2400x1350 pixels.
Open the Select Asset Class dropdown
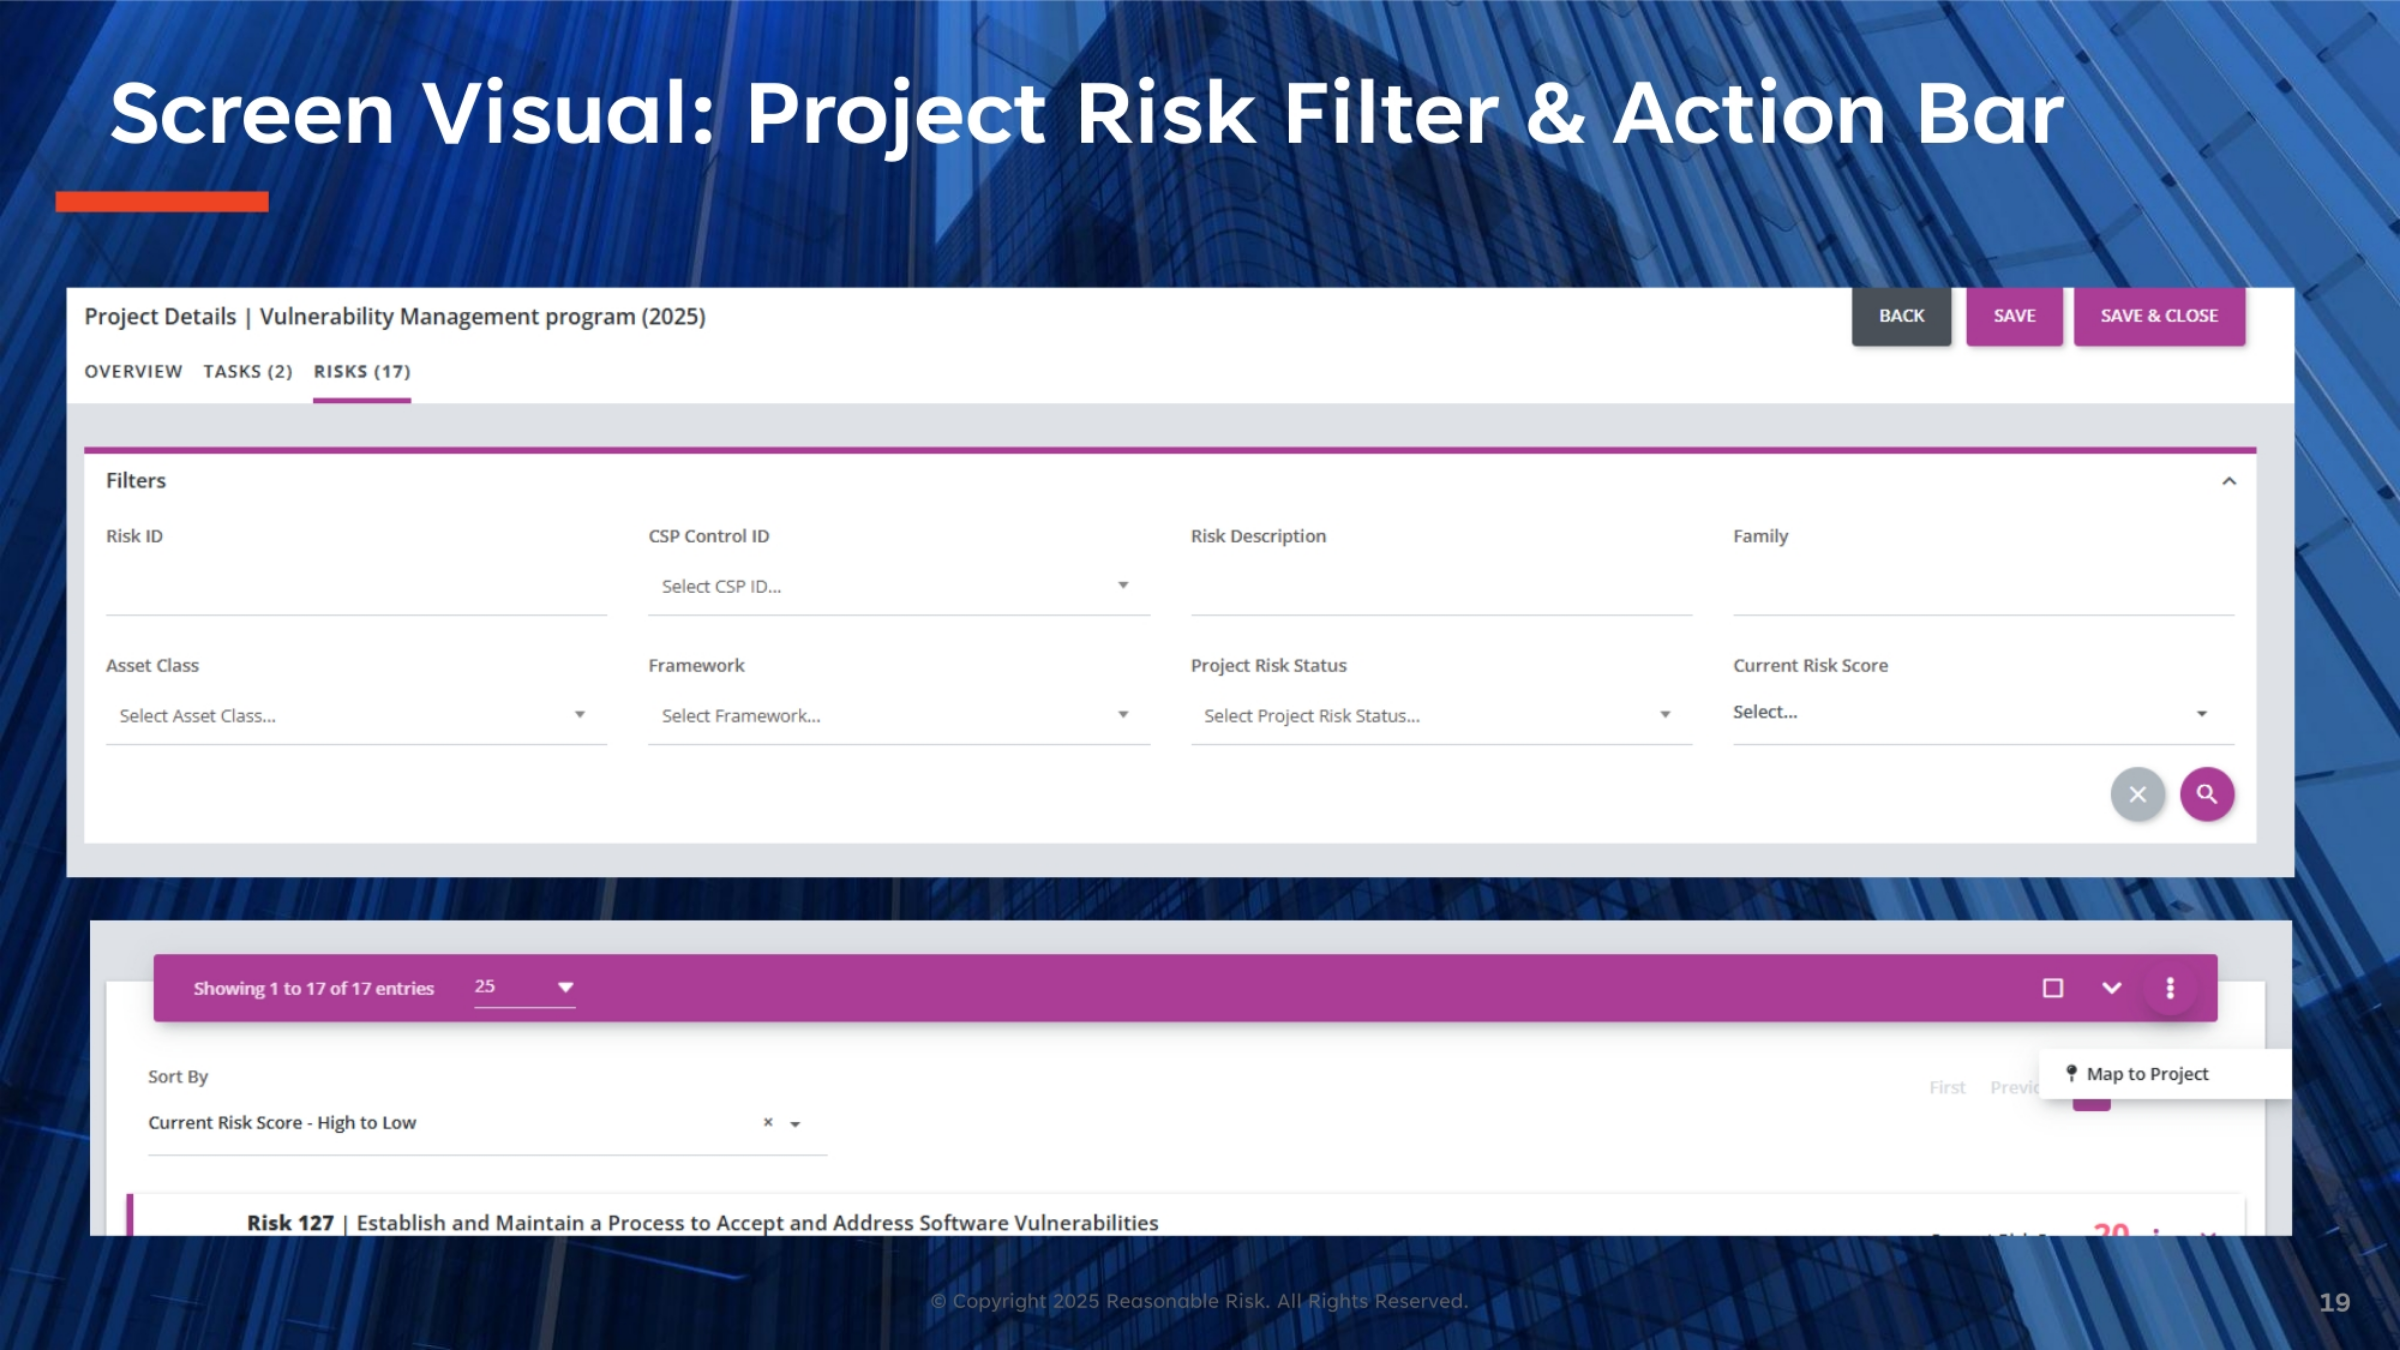[356, 716]
